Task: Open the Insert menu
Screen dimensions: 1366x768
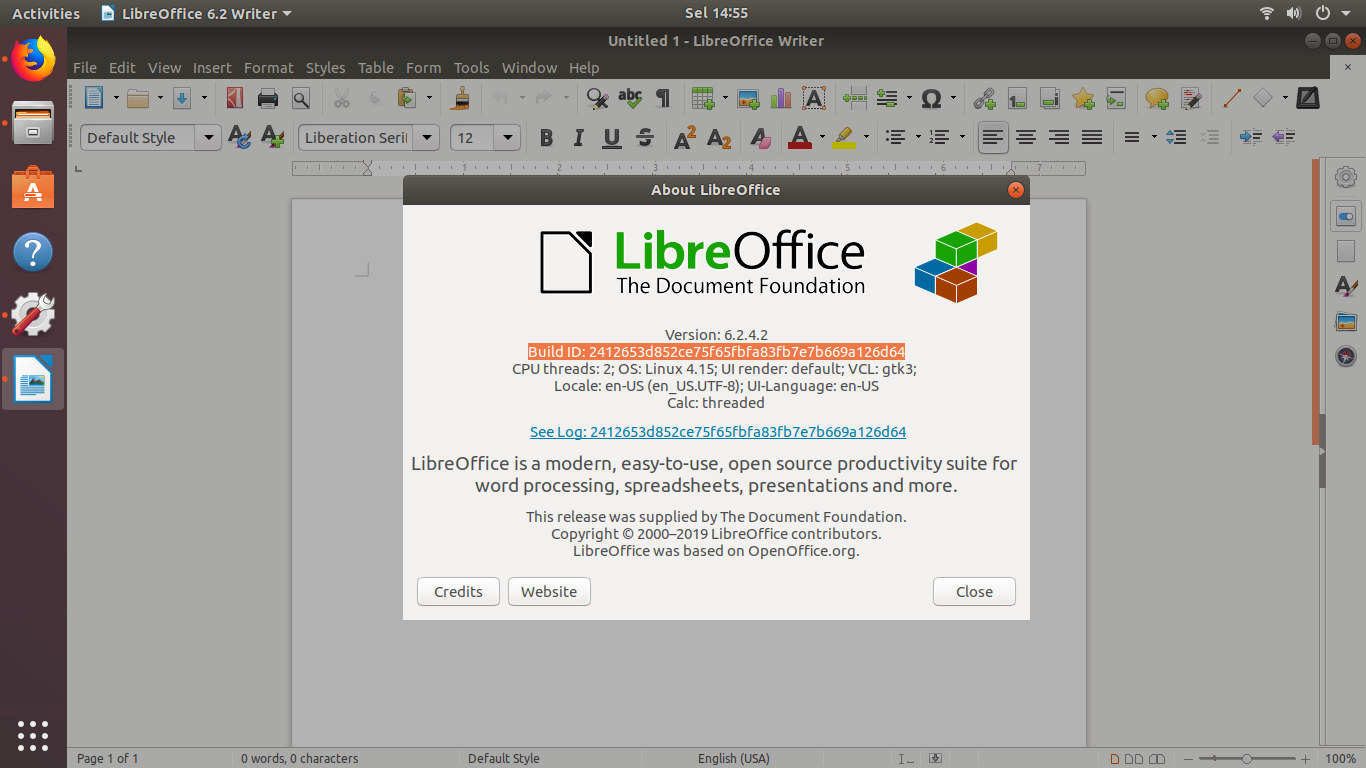Action: [x=212, y=68]
